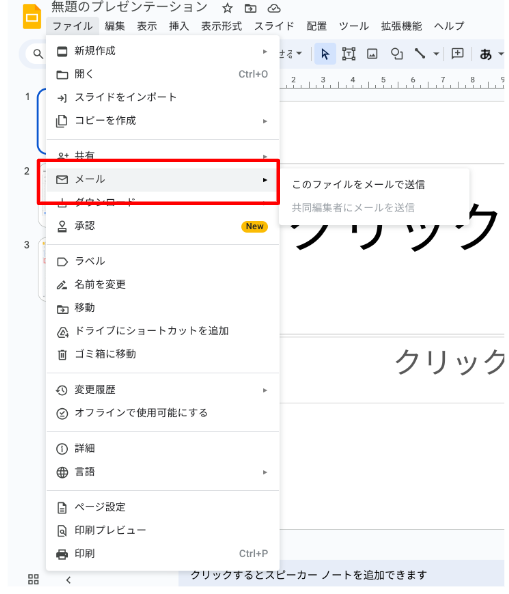Click the shape tool icon
Screen dimensions: 509x594
[397, 54]
